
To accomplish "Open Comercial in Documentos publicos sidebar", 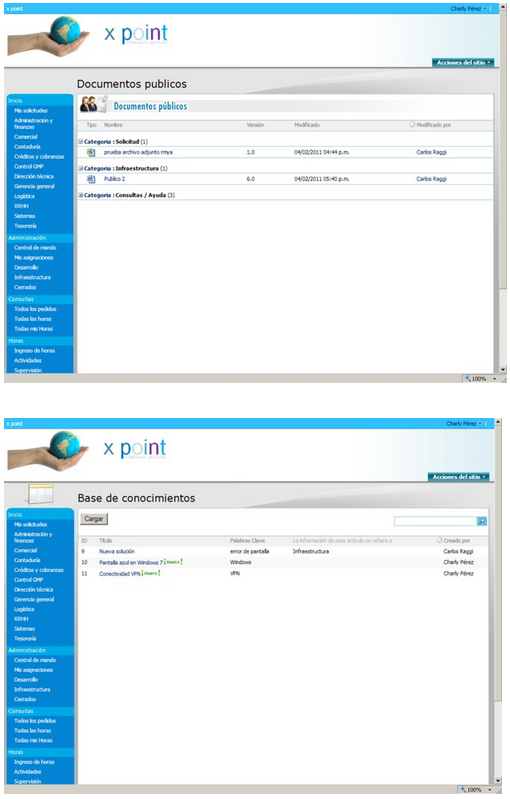I will pyautogui.click(x=25, y=137).
